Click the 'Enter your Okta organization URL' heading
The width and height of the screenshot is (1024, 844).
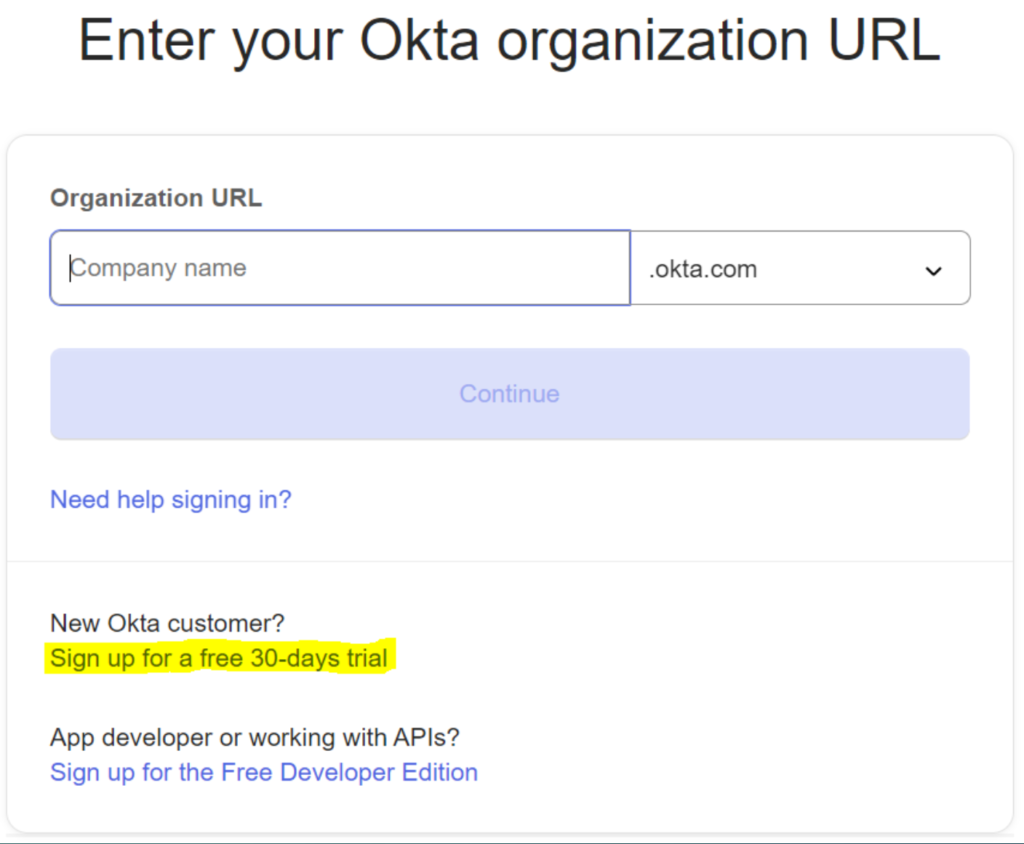pyautogui.click(x=510, y=42)
